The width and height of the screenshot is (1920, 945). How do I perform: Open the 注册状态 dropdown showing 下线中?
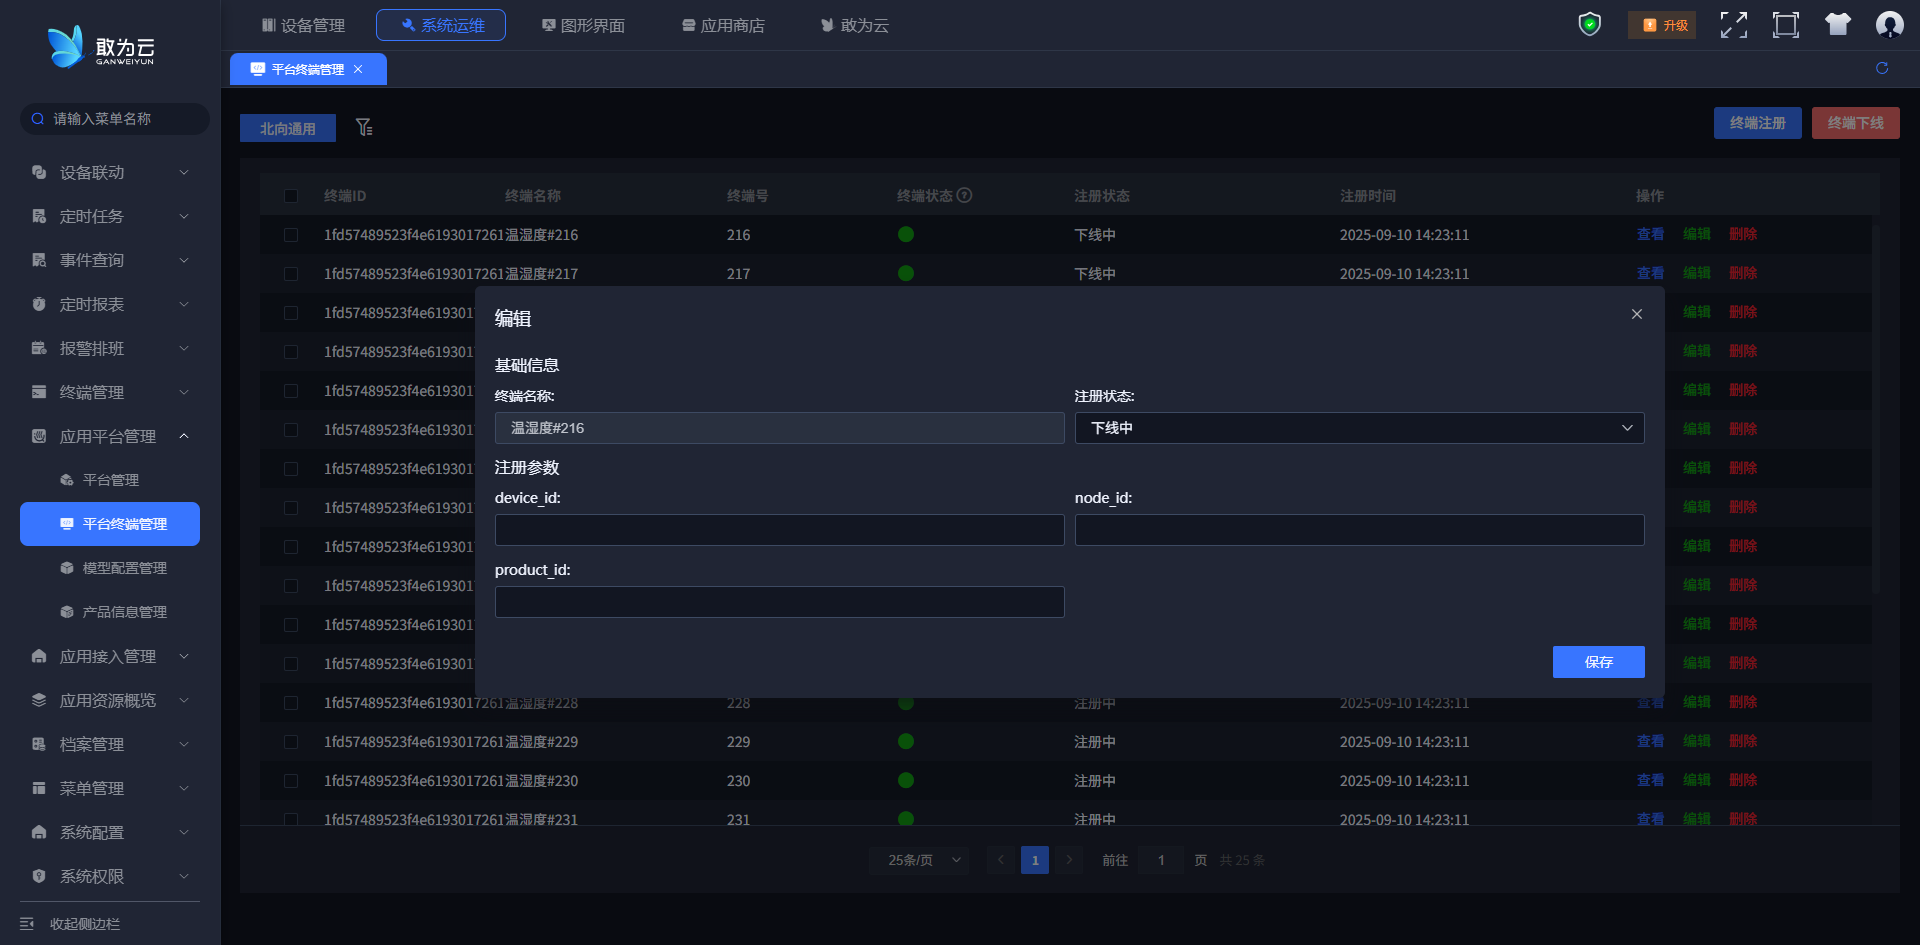[x=1359, y=428]
